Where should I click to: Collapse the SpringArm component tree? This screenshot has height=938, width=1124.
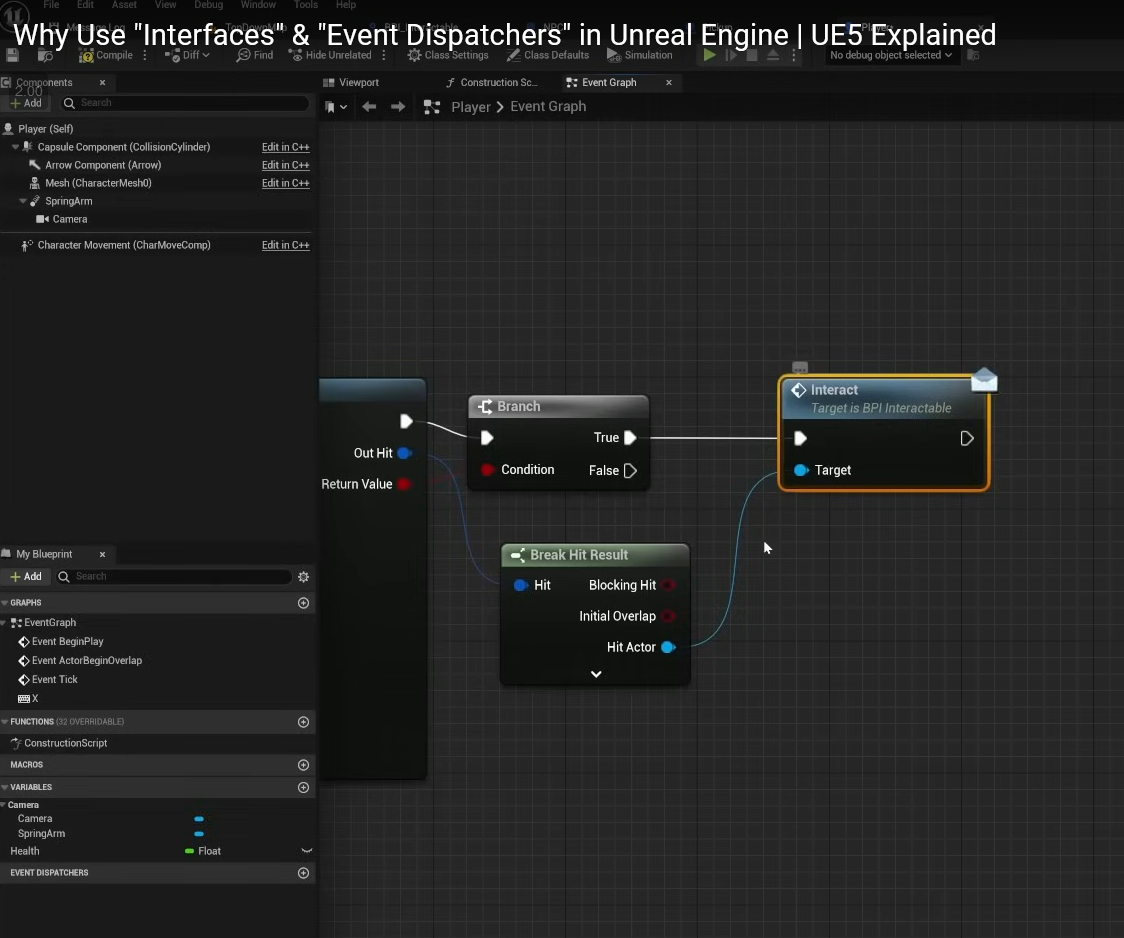pos(23,201)
